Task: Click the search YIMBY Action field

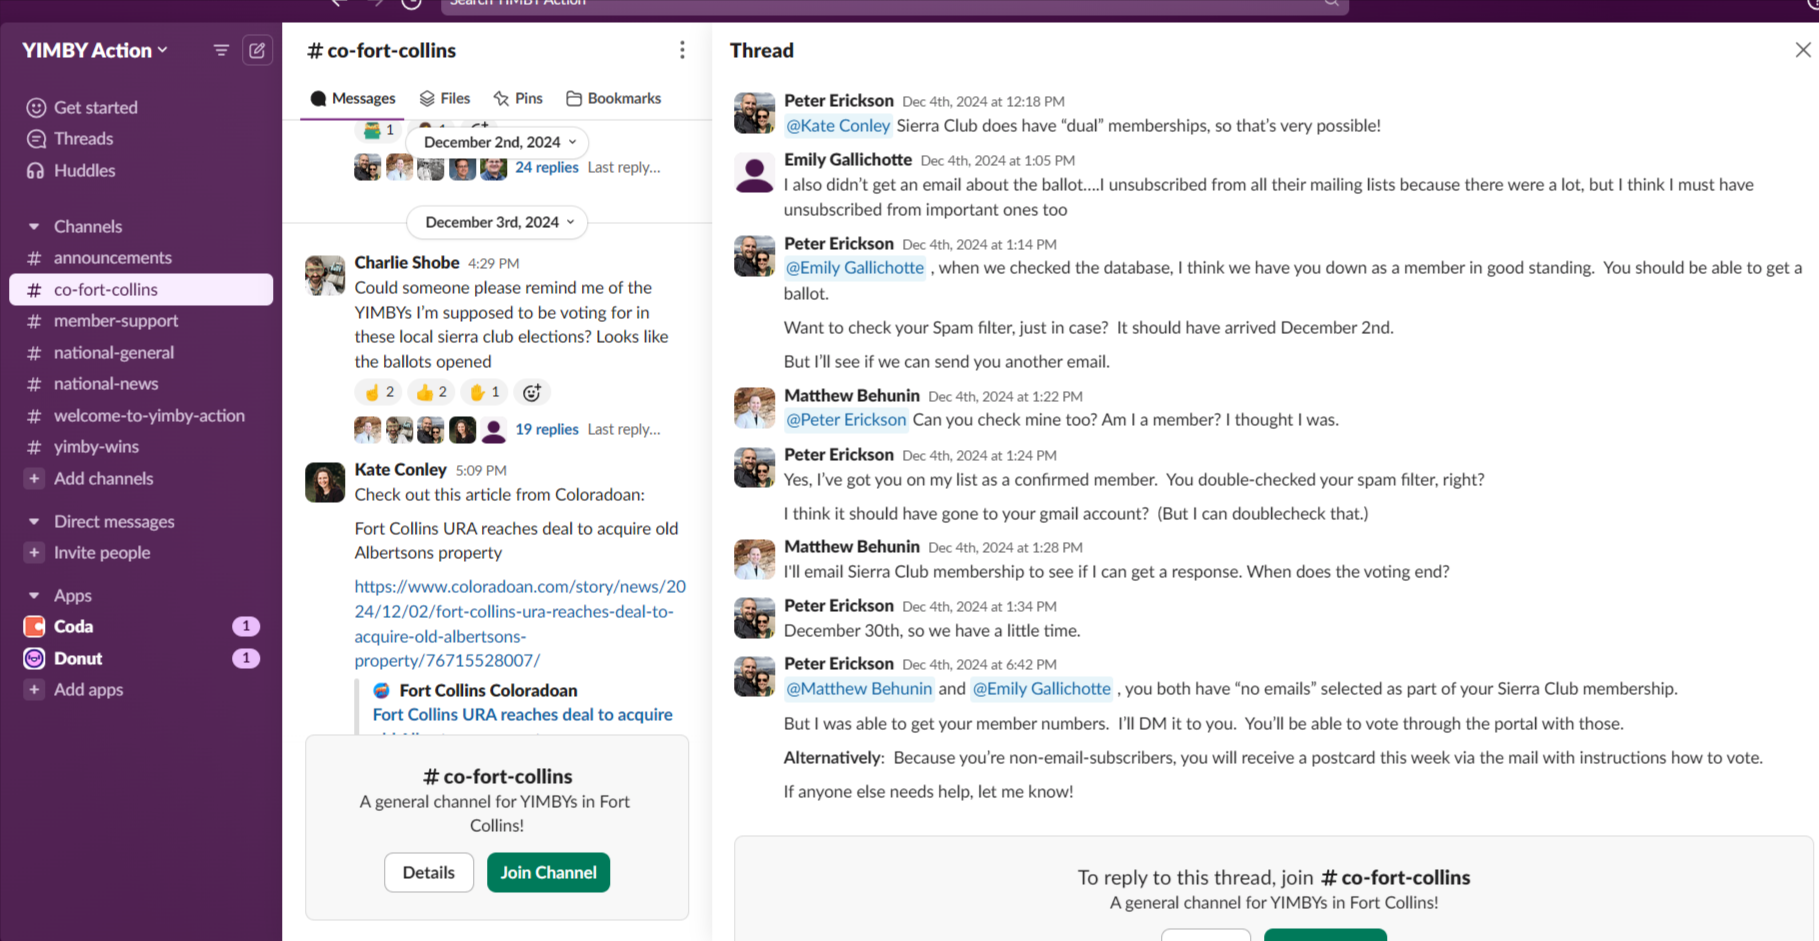Action: pyautogui.click(x=894, y=4)
